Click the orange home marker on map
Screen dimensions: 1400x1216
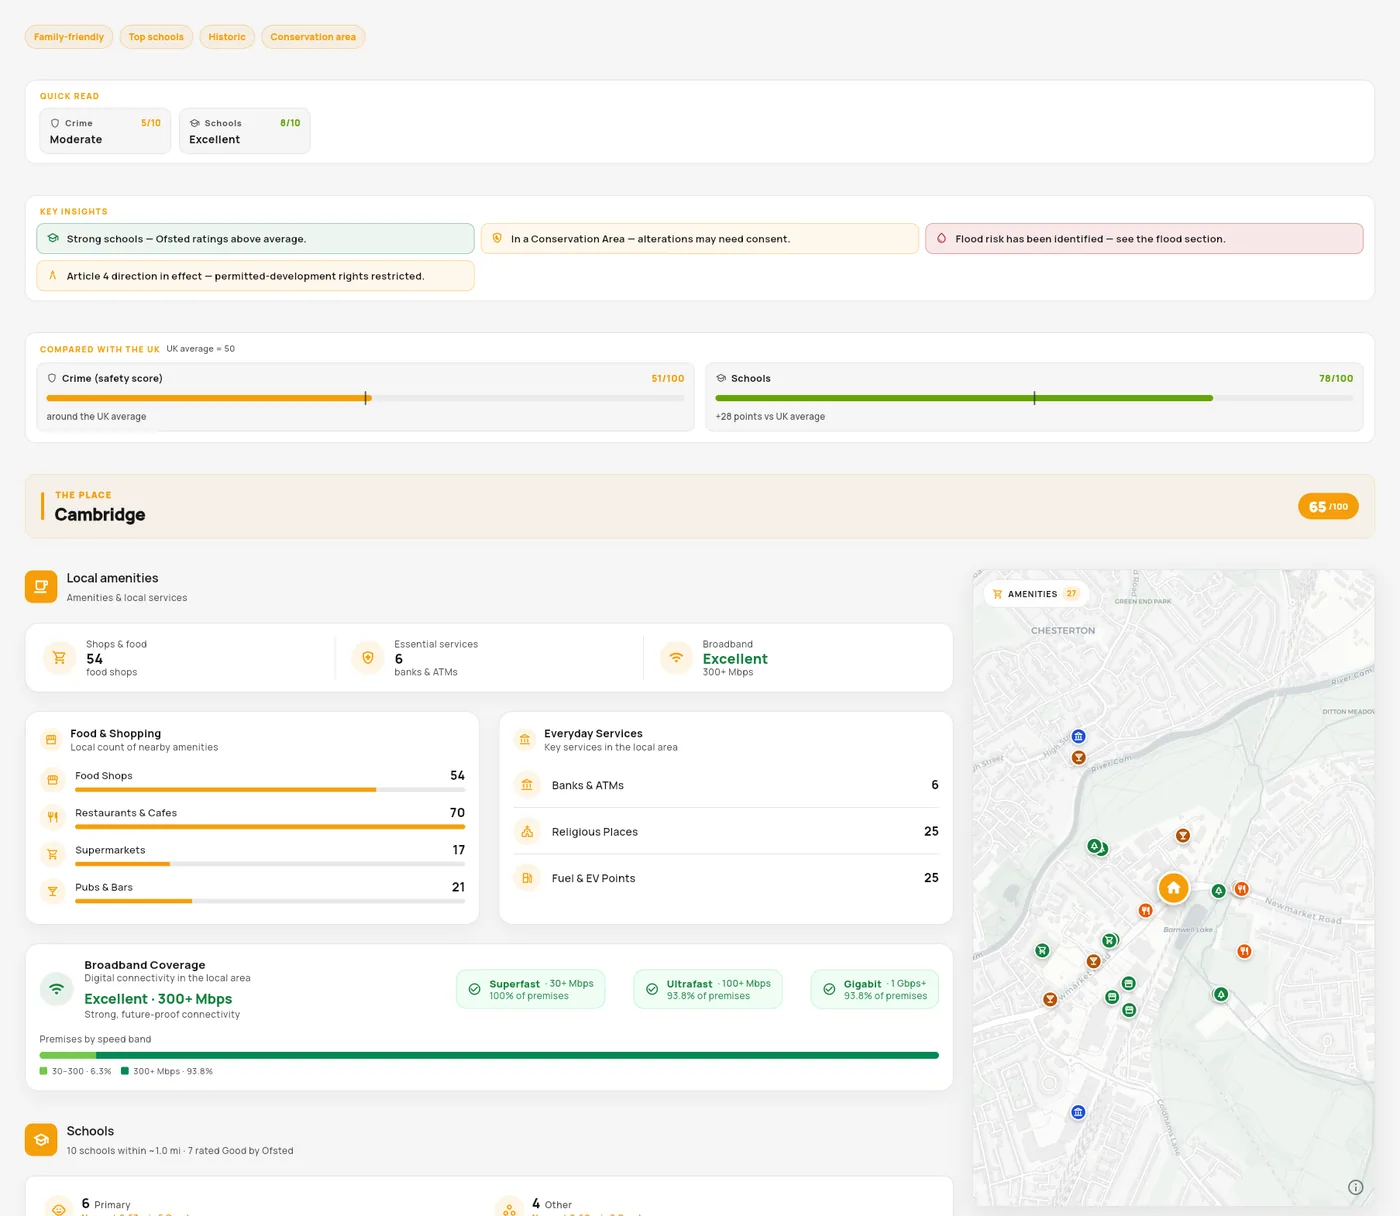pos(1174,888)
